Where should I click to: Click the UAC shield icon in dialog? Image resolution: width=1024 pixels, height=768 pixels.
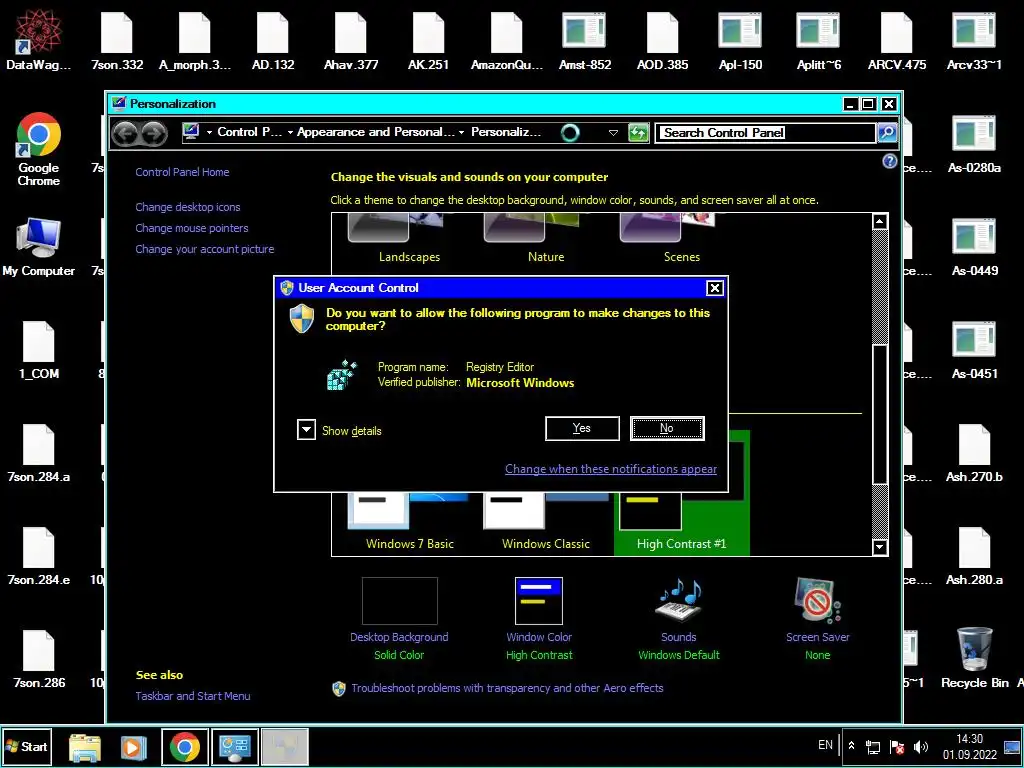tap(302, 319)
